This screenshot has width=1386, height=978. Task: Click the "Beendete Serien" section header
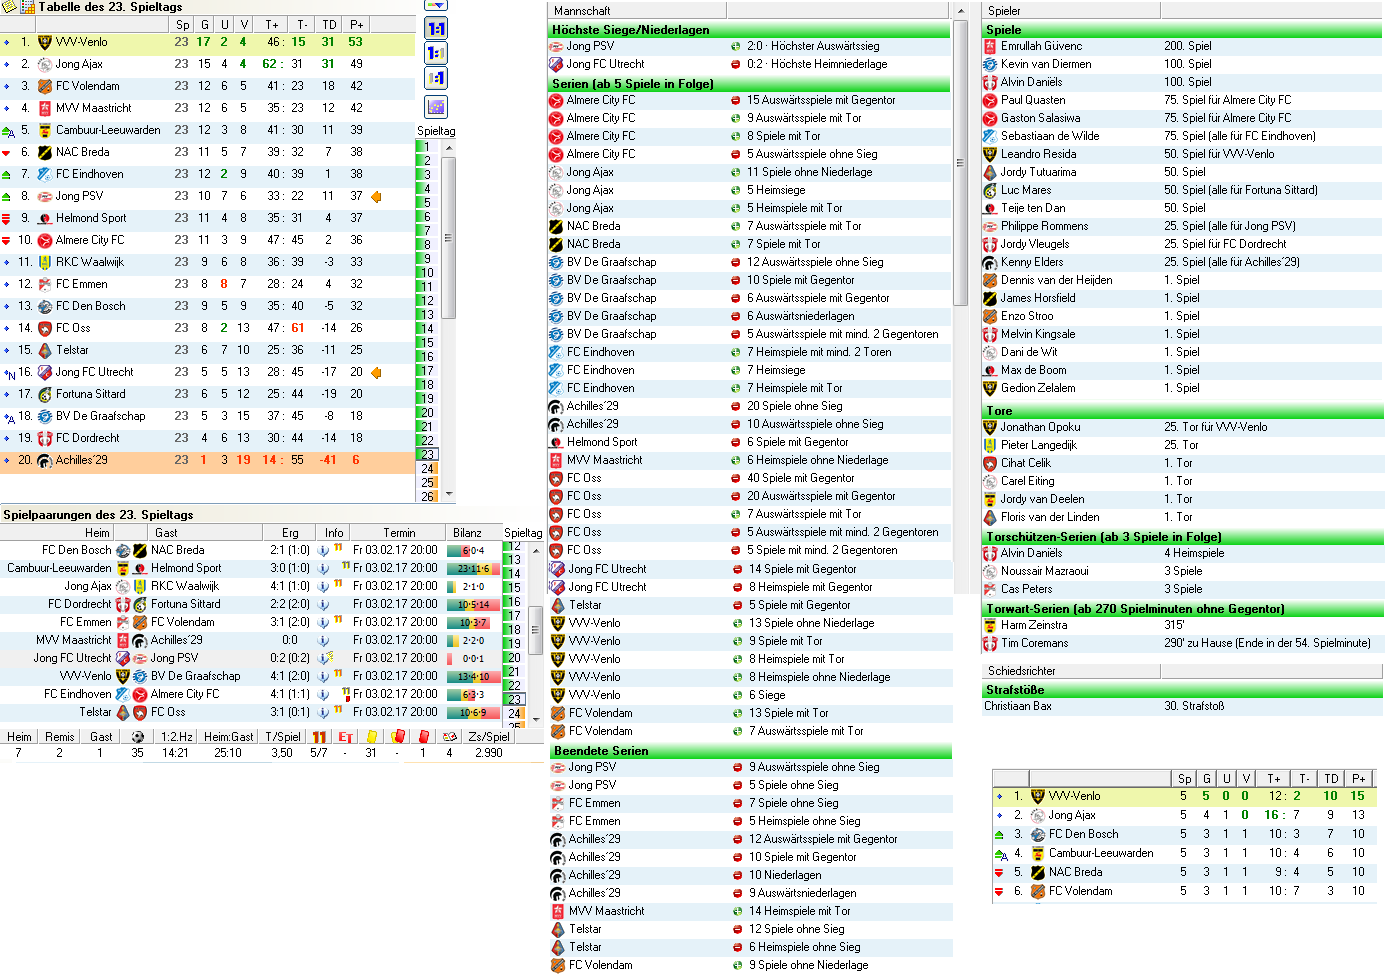pyautogui.click(x=750, y=751)
